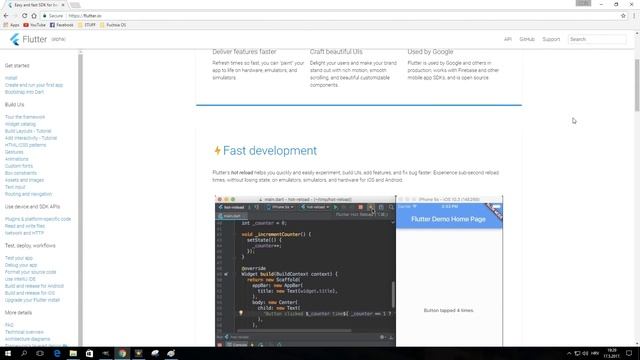Open the YouTube bookmark
This screenshot has width=640, height=360.
click(x=34, y=25)
